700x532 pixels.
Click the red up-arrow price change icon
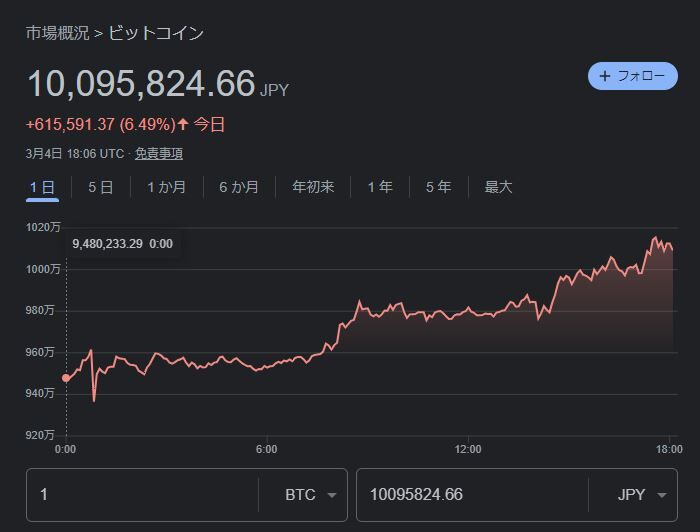click(183, 124)
